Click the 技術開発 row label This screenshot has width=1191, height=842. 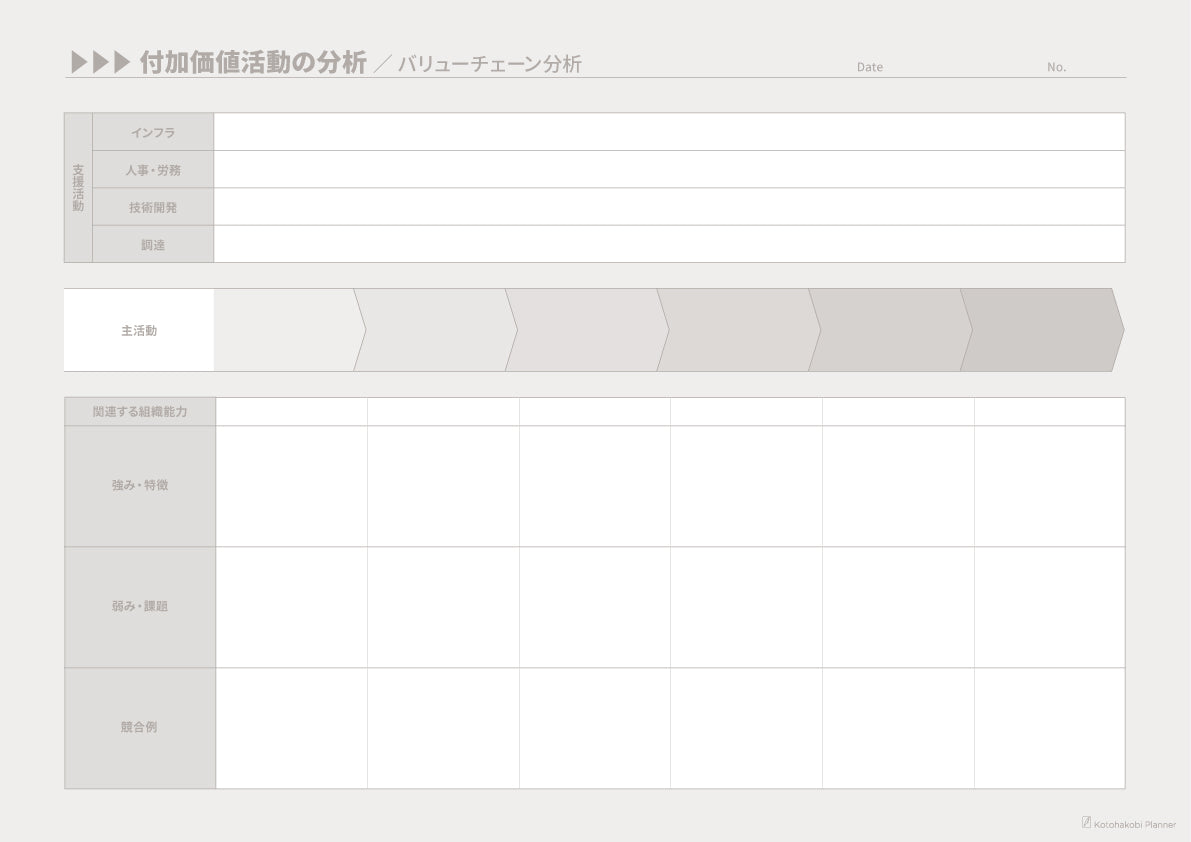(x=153, y=207)
